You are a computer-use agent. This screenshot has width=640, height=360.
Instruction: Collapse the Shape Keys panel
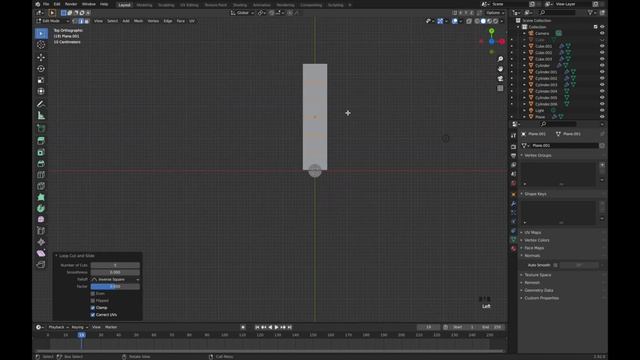pos(522,194)
